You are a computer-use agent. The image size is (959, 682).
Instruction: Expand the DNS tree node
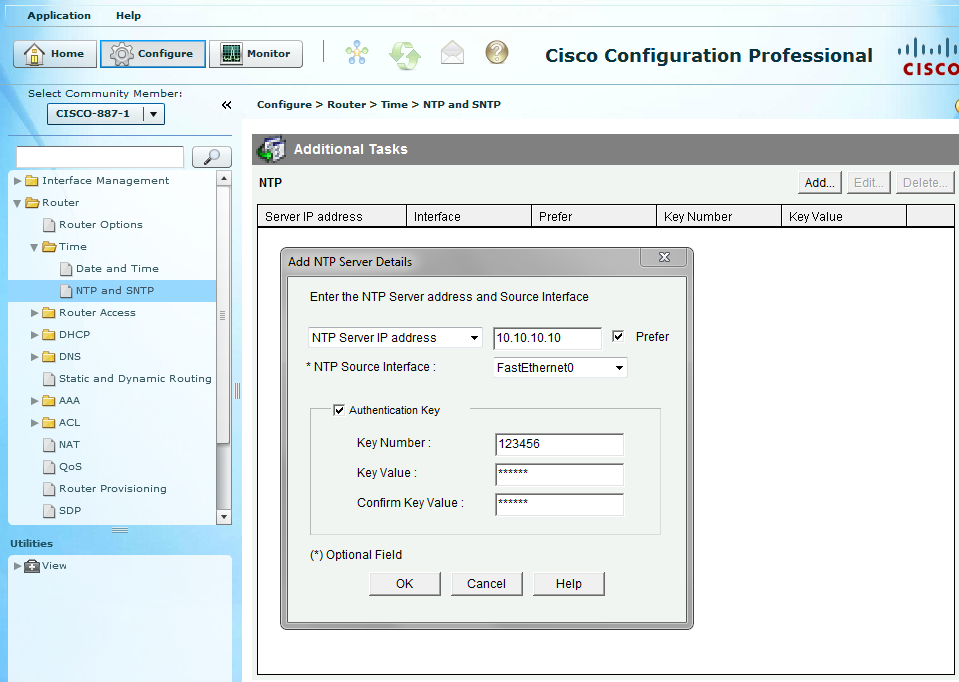pyautogui.click(x=34, y=357)
